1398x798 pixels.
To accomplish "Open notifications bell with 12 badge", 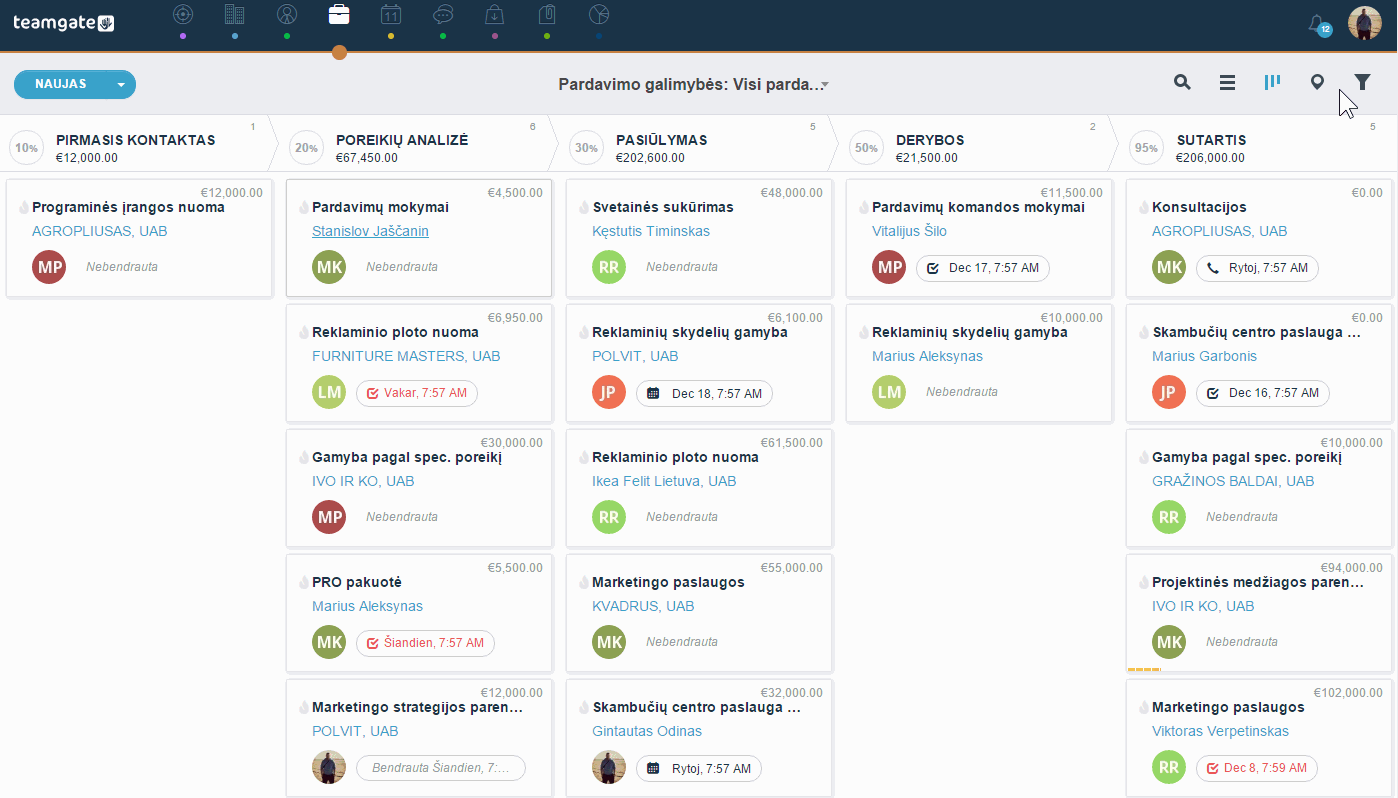I will coord(1319,24).
